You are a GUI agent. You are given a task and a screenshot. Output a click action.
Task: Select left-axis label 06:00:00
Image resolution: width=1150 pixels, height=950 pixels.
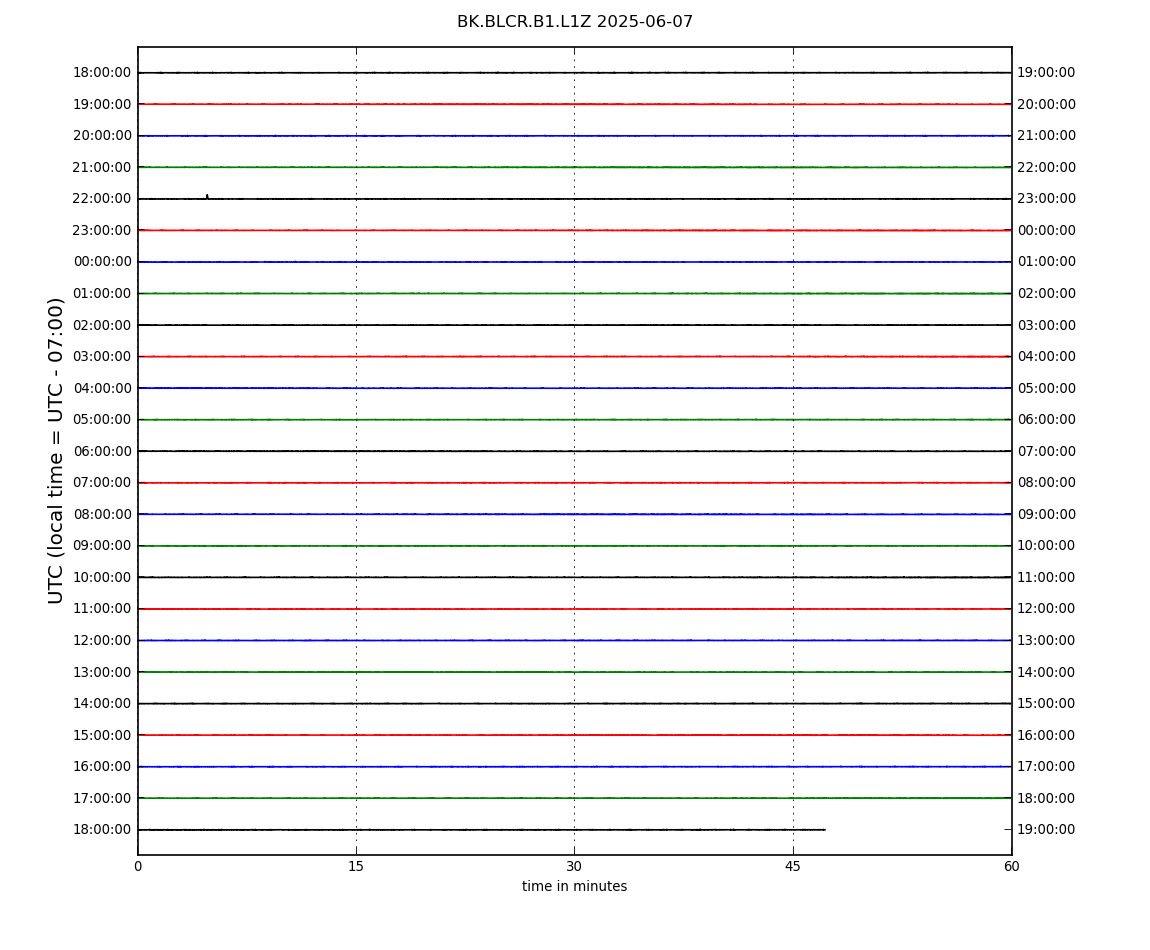pos(102,451)
